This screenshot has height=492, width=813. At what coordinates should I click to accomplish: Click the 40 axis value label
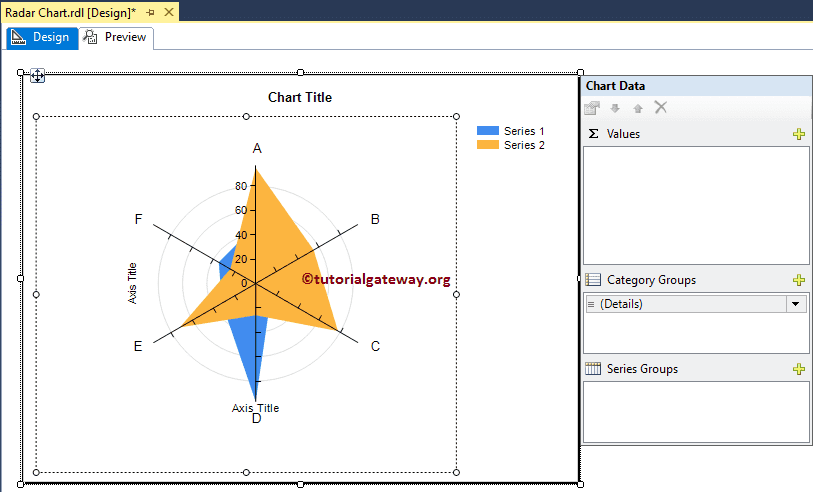241,235
